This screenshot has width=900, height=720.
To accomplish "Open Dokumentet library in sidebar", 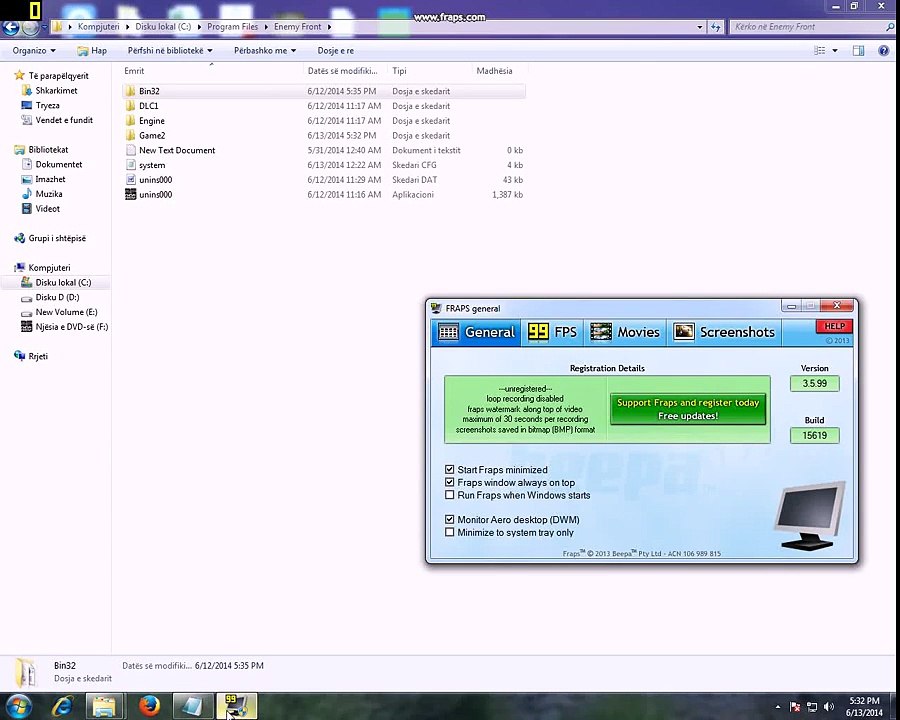I will click(x=59, y=164).
